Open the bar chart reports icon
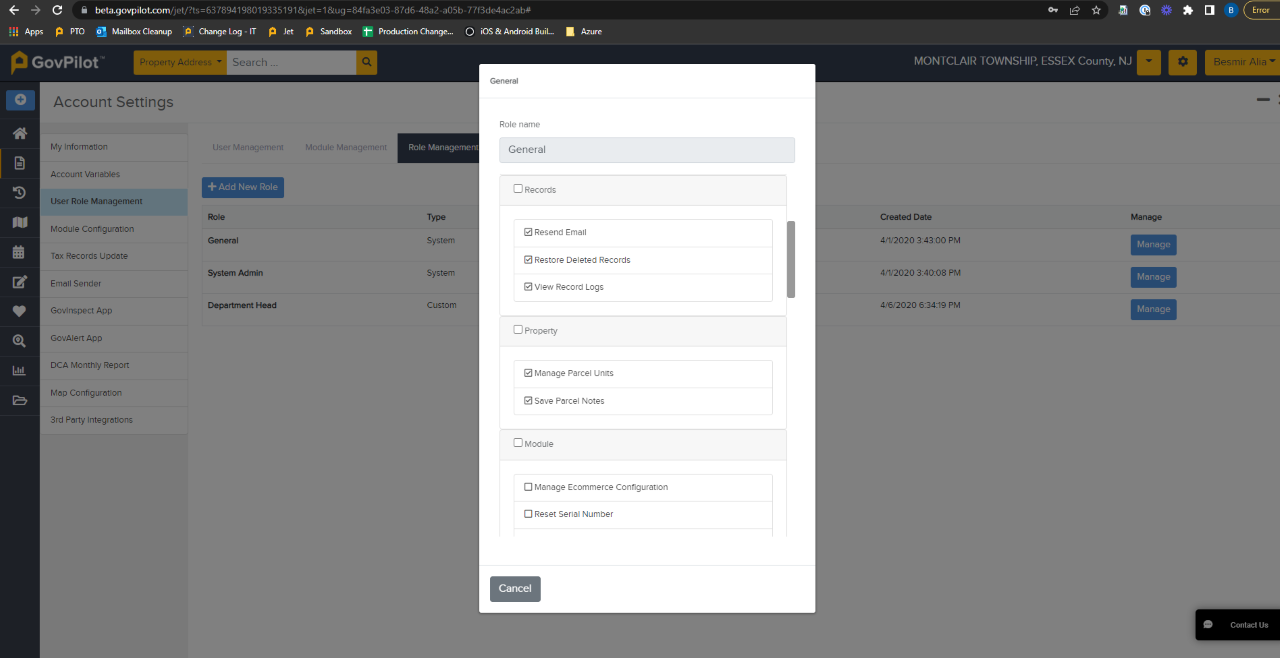This screenshot has width=1280, height=658. [19, 370]
